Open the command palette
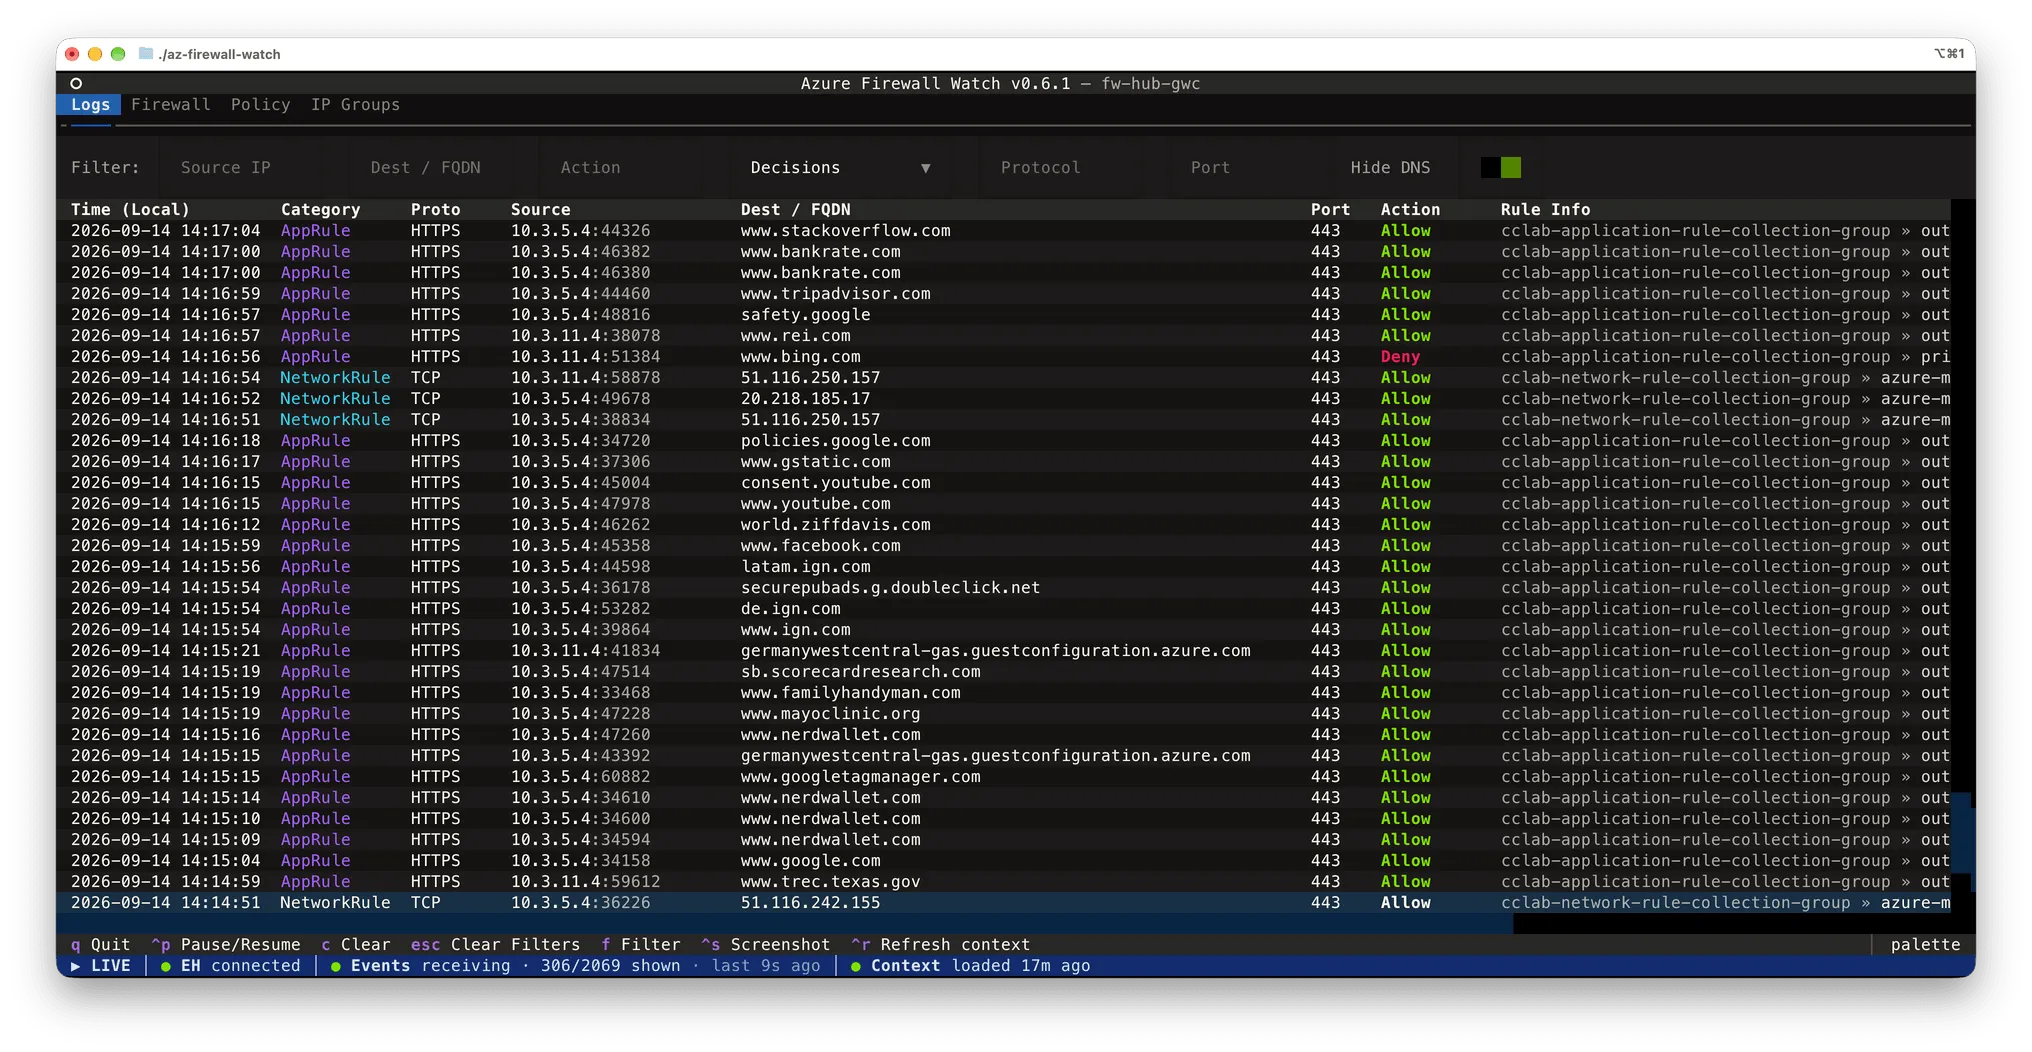Viewport: 2032px width, 1052px height. coord(1925,944)
